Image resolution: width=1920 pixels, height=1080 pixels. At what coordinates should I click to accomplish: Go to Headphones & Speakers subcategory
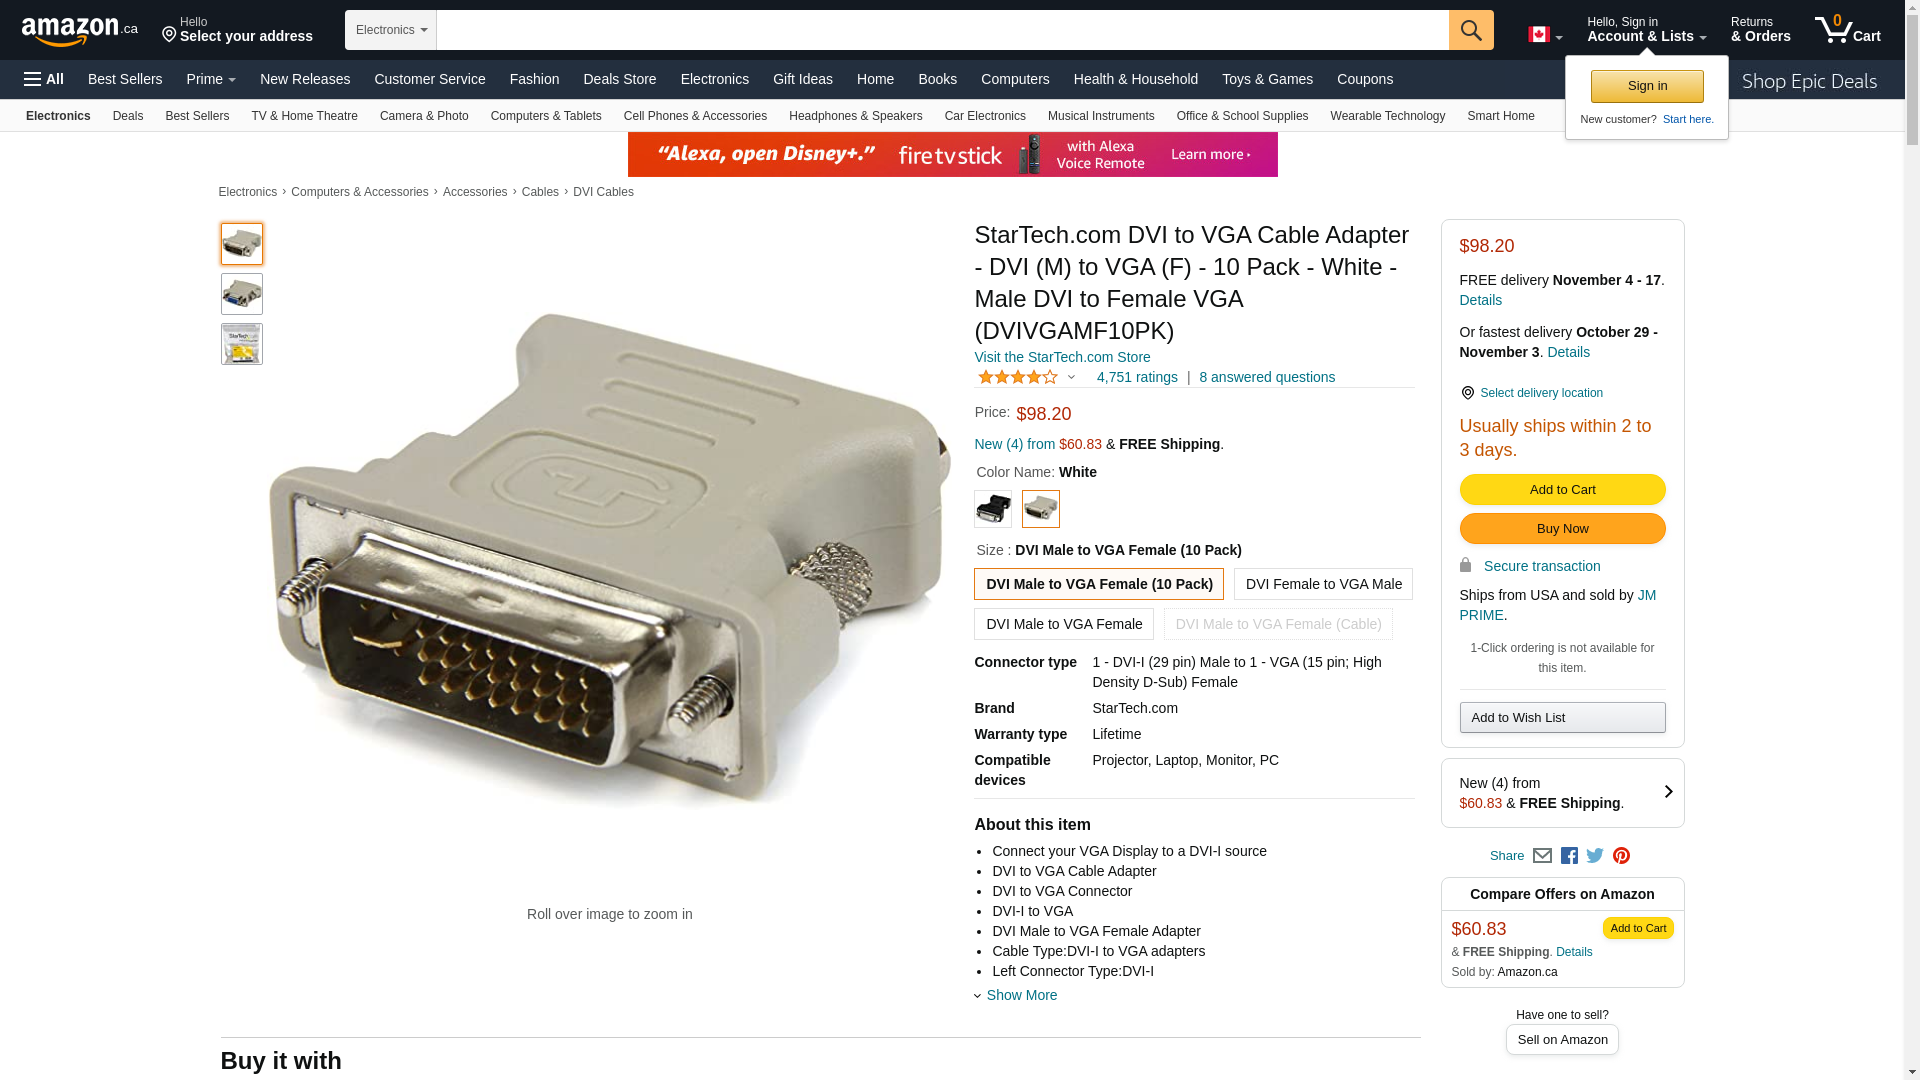(855, 116)
